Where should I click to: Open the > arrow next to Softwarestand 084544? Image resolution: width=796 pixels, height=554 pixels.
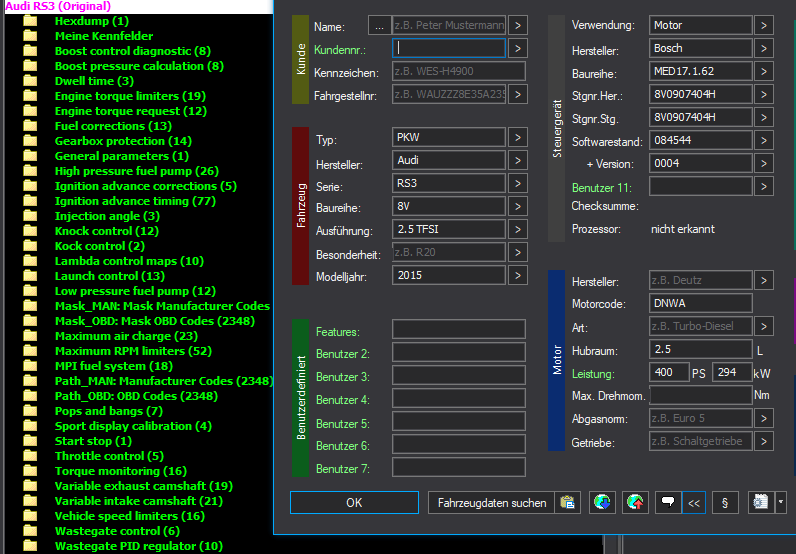coord(764,140)
